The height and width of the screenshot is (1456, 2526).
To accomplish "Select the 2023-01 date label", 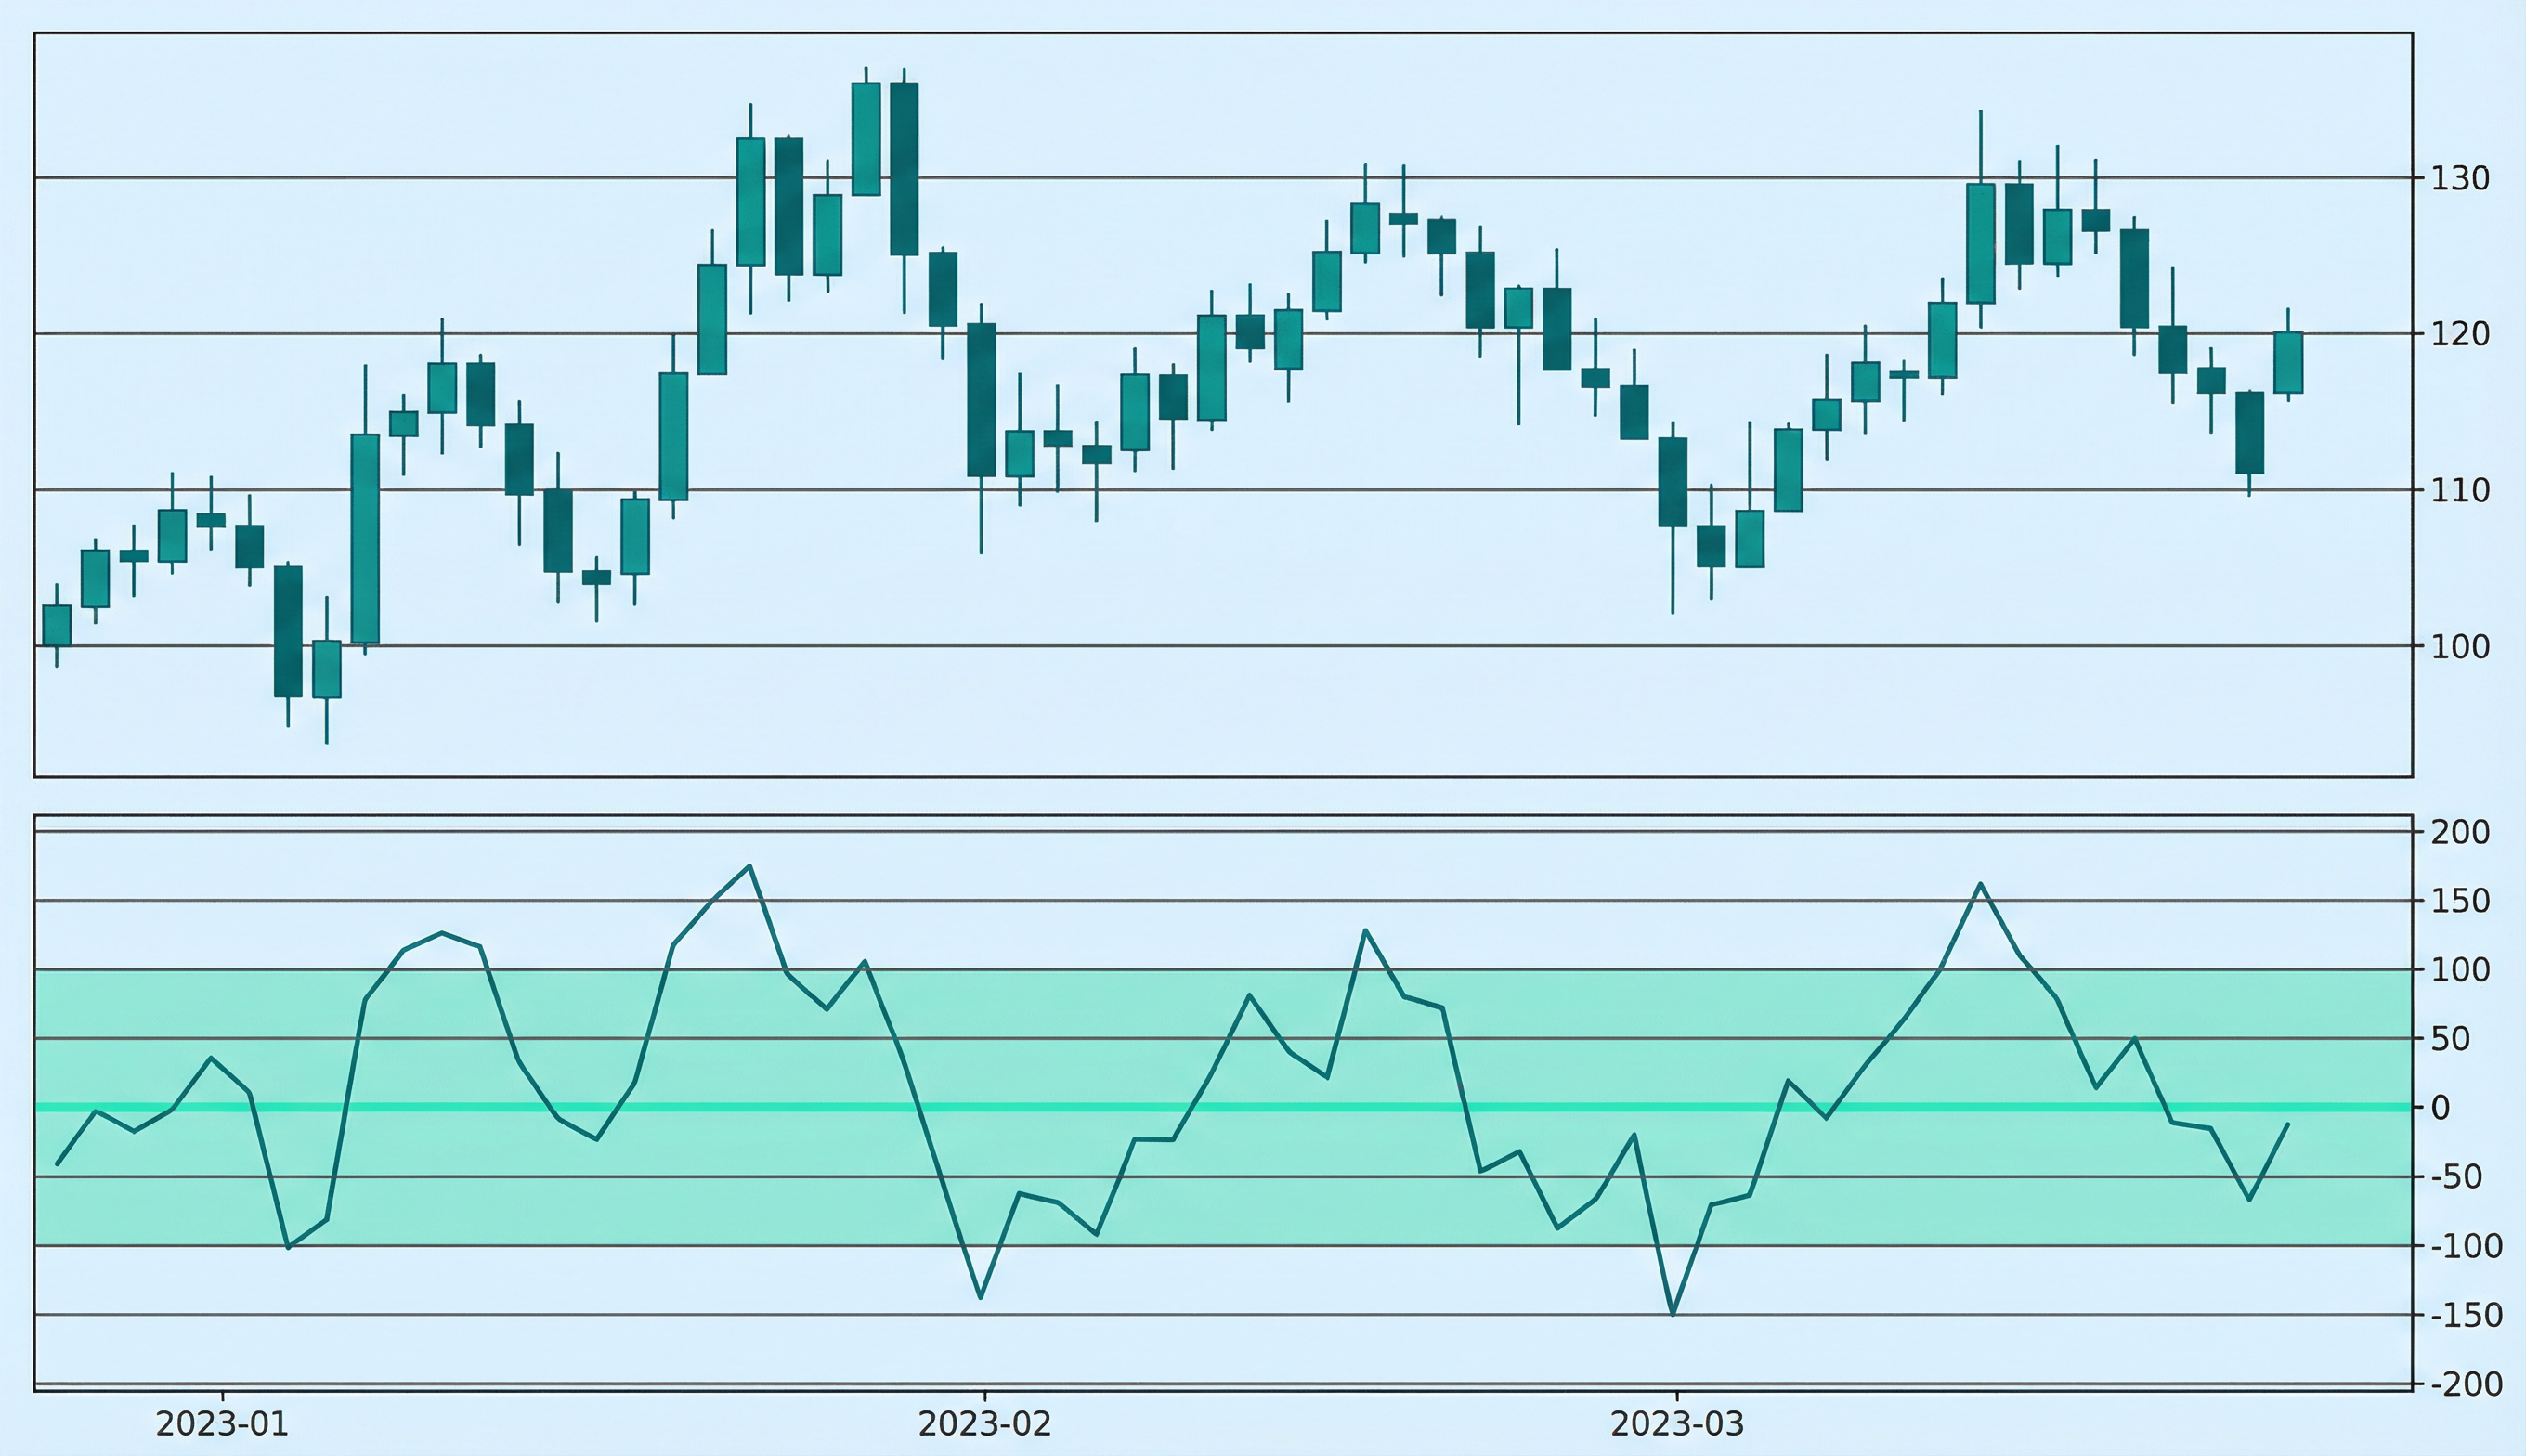I will pyautogui.click(x=222, y=1423).
